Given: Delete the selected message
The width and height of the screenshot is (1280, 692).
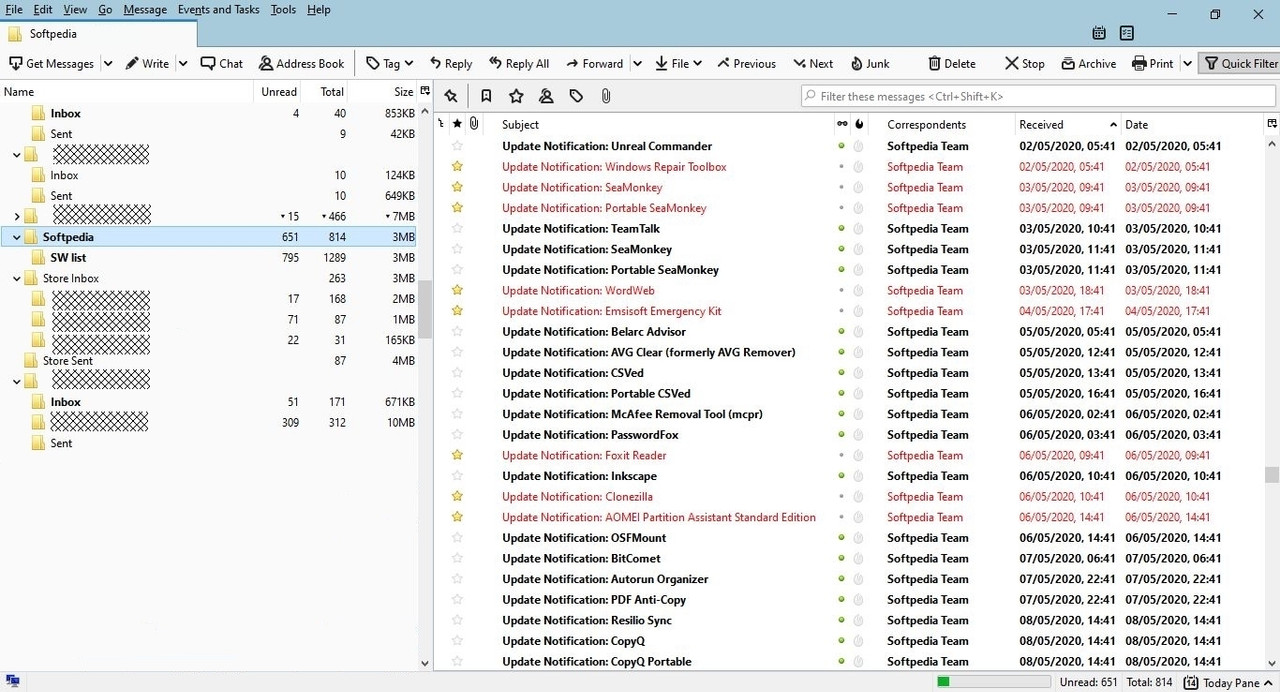Looking at the screenshot, I should pos(952,63).
